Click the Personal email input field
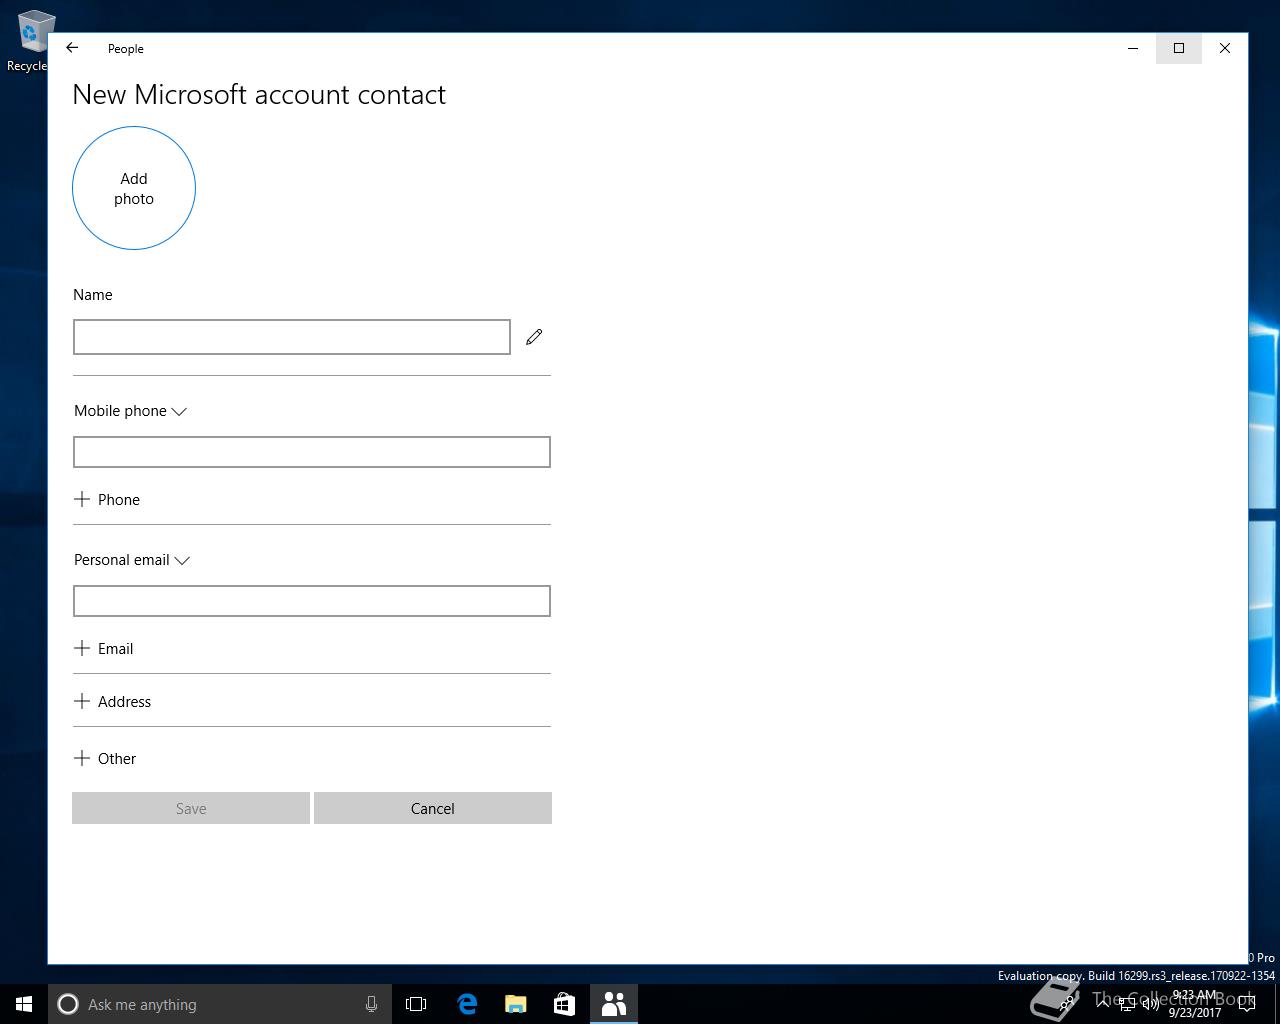The image size is (1280, 1024). 312,601
